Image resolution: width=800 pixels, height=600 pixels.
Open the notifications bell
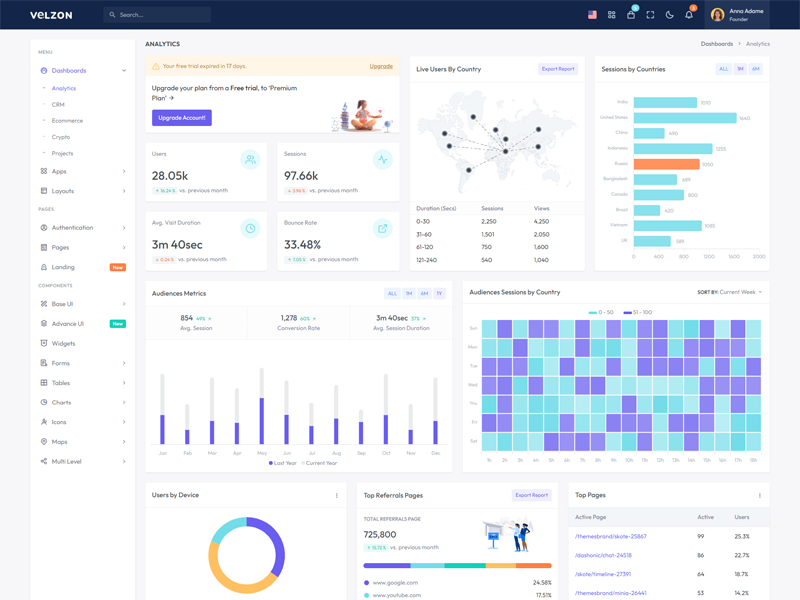pos(689,15)
